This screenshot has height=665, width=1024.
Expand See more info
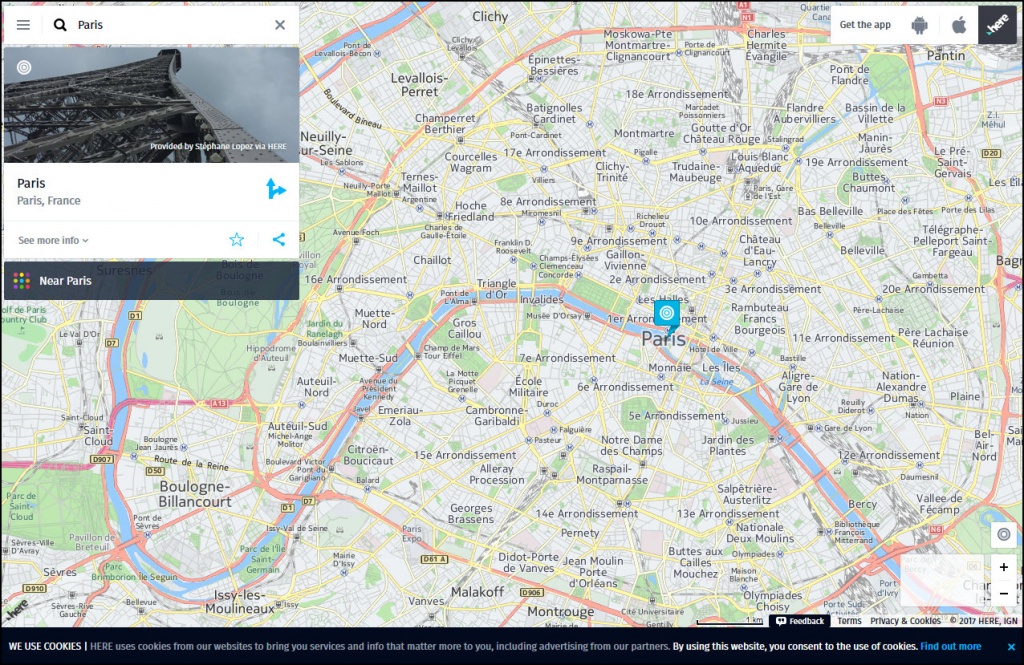pos(54,241)
